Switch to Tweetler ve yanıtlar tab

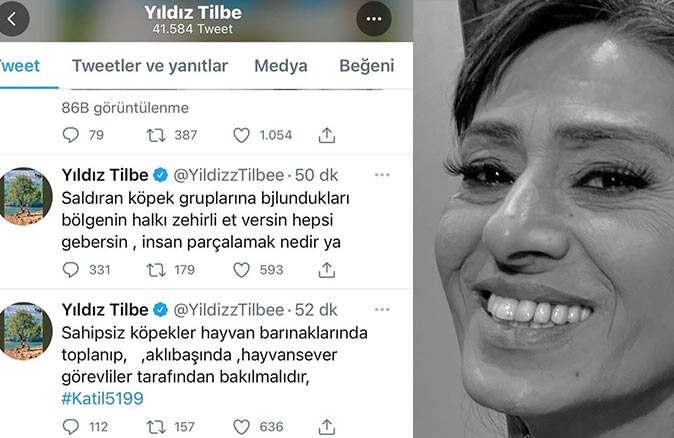click(x=150, y=66)
